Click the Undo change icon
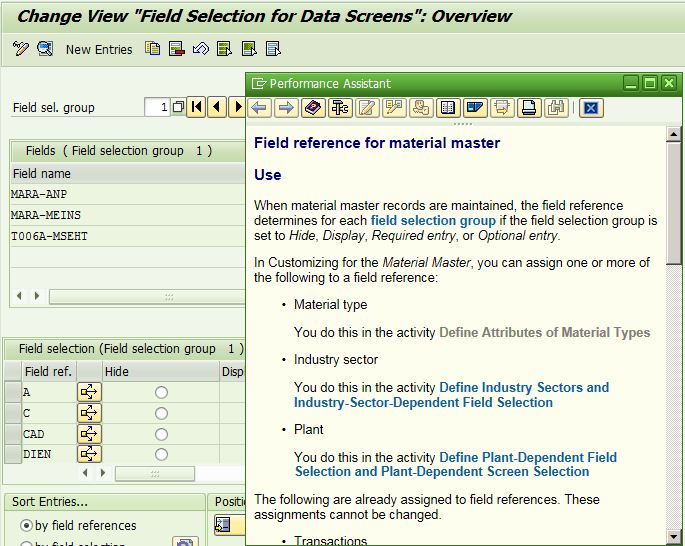This screenshot has height=546, width=685. tap(201, 48)
